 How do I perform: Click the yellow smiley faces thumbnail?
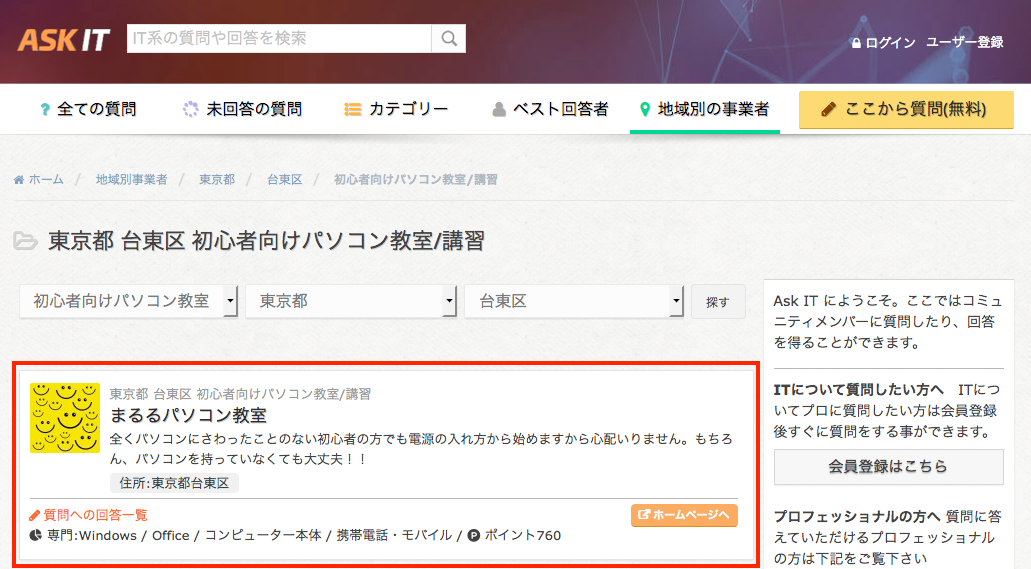pyautogui.click(x=65, y=418)
